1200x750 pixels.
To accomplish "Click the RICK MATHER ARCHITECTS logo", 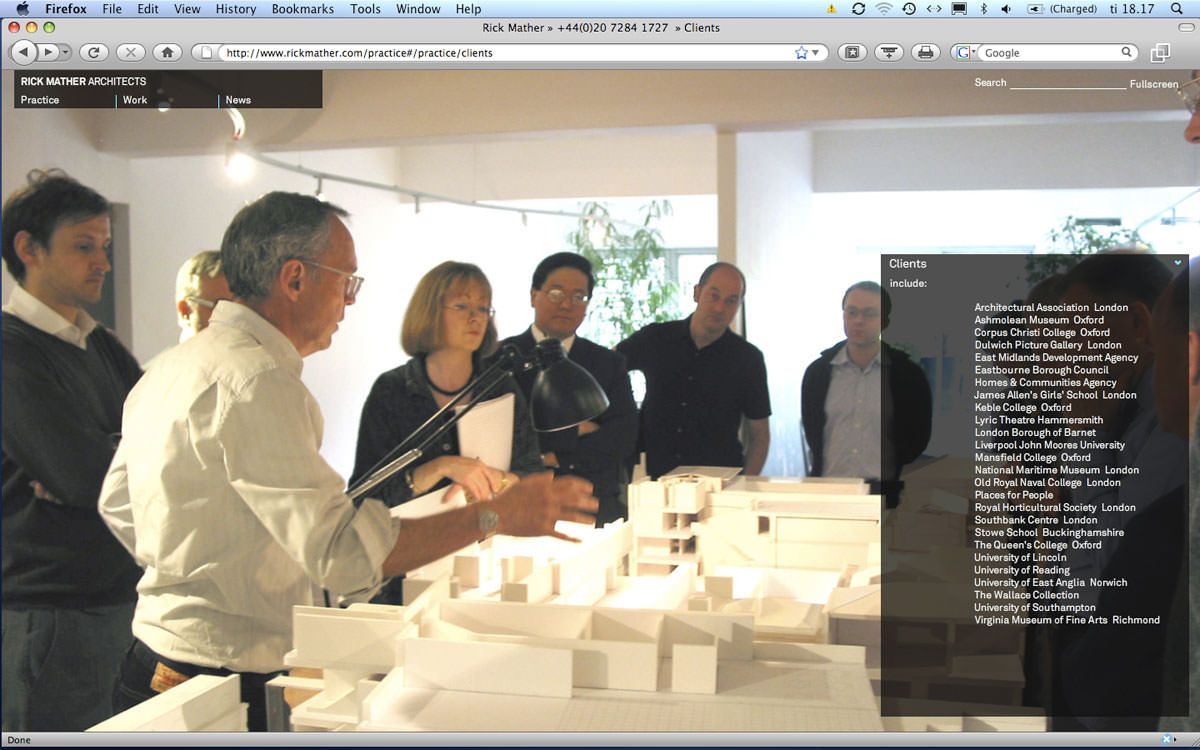I will (x=83, y=82).
